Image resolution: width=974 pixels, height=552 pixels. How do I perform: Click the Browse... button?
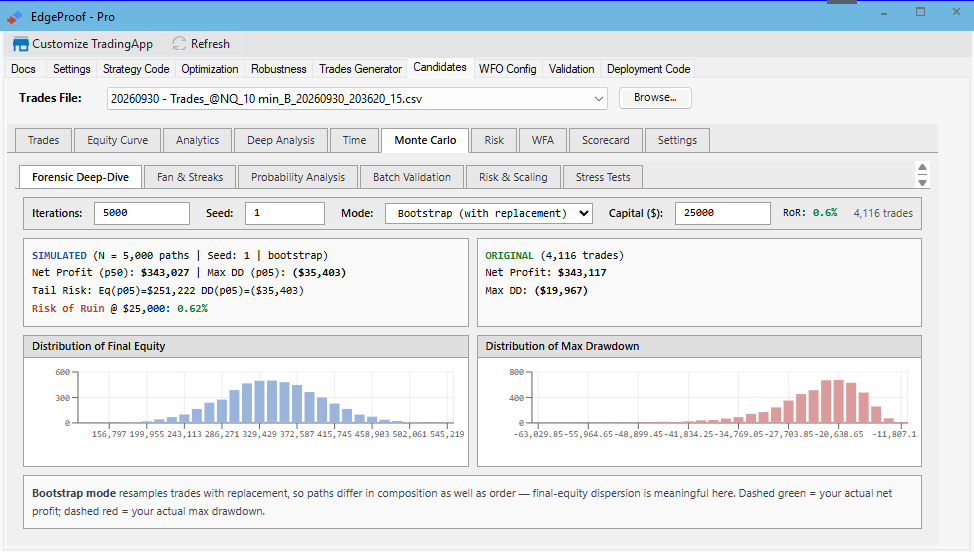pos(655,97)
